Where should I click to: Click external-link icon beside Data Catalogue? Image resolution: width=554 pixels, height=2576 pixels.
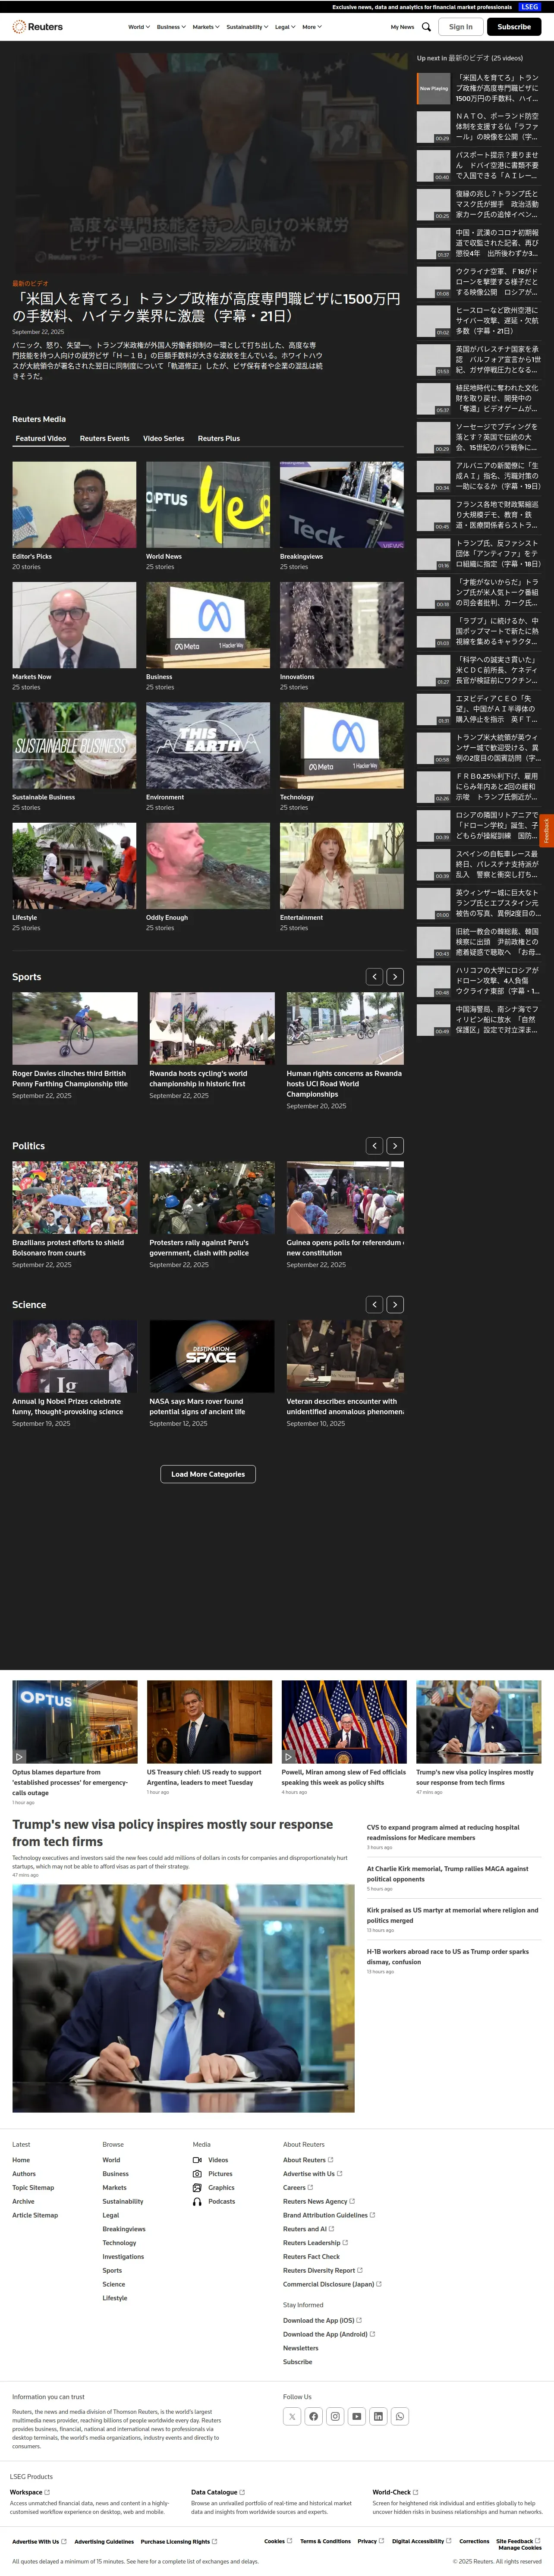[x=242, y=2492]
